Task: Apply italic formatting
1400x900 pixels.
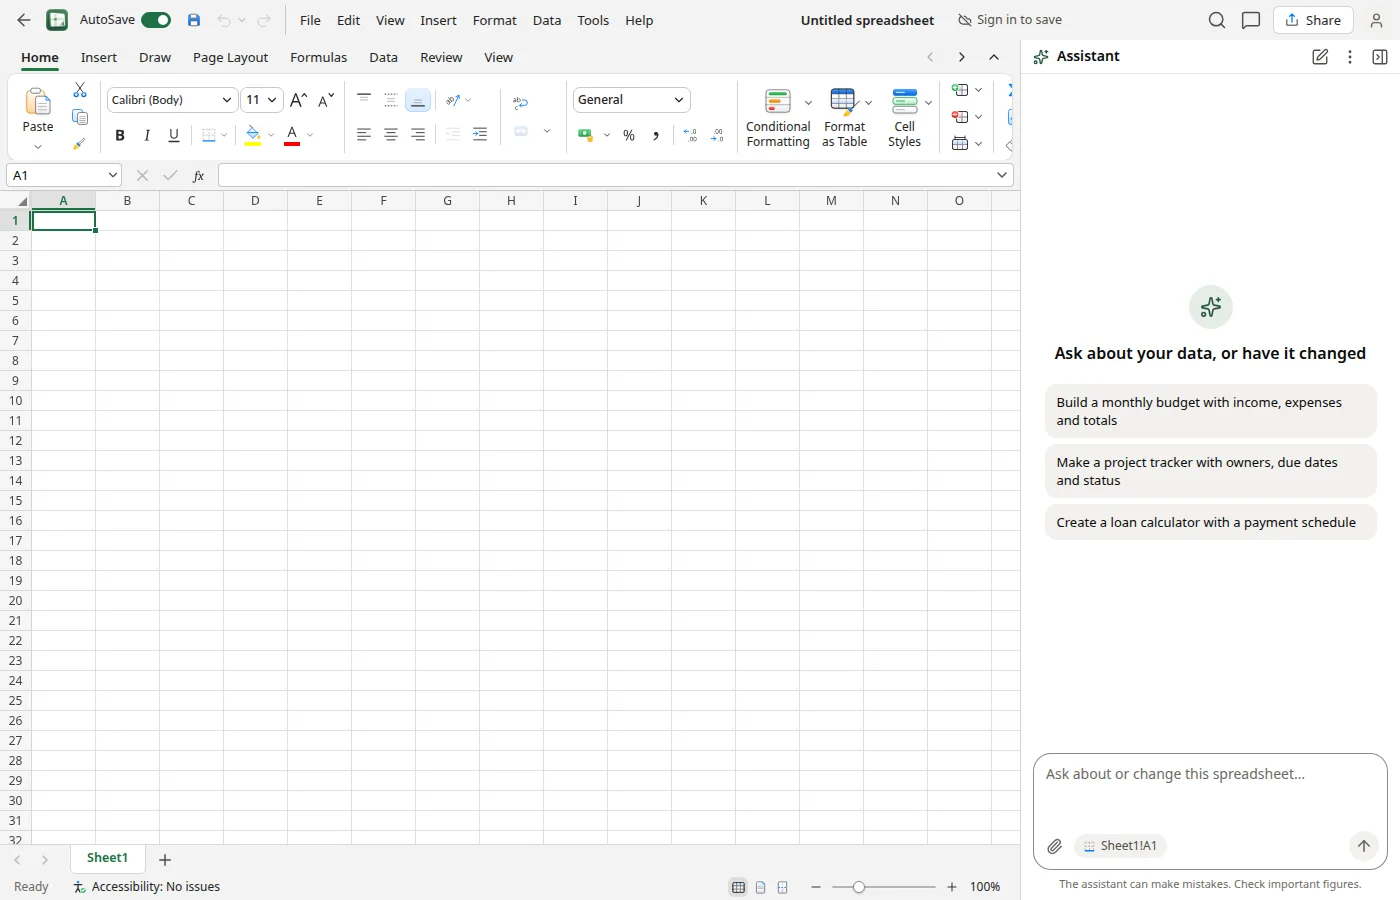Action: click(147, 135)
